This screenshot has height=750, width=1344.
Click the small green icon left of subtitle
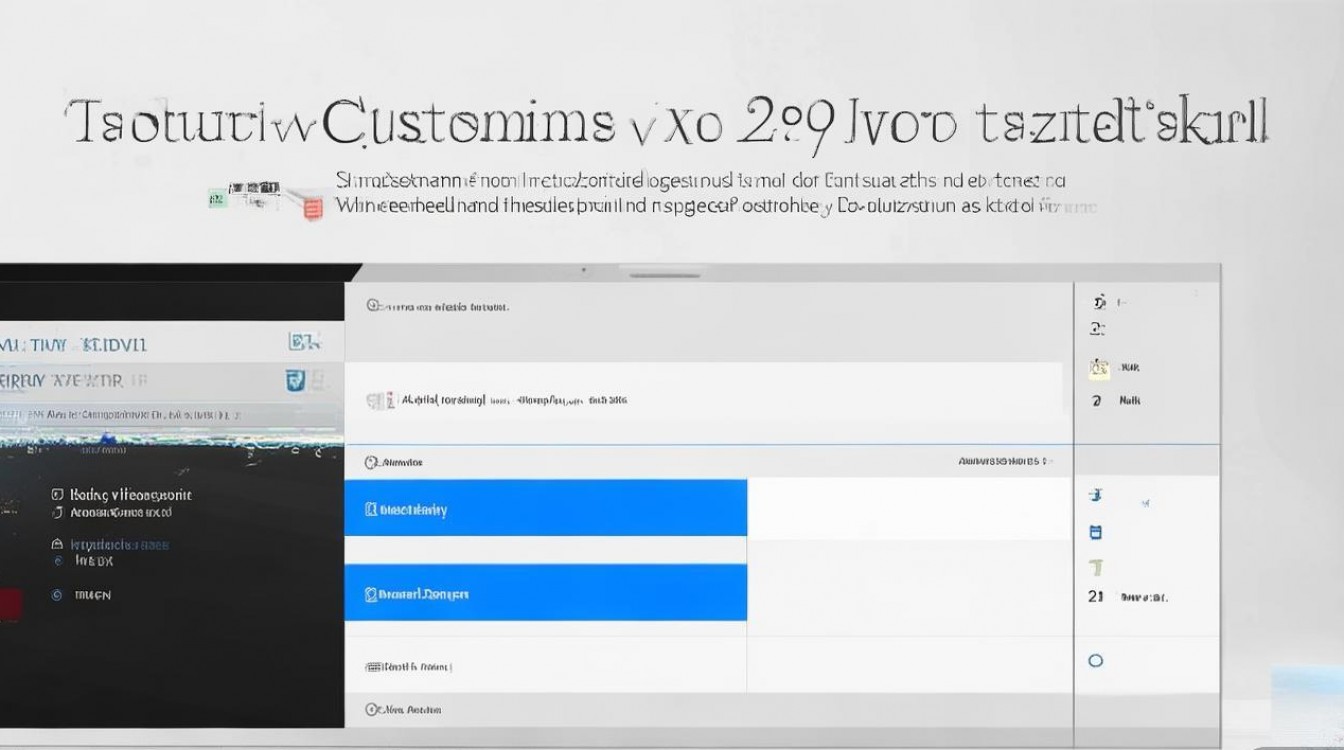coord(217,200)
